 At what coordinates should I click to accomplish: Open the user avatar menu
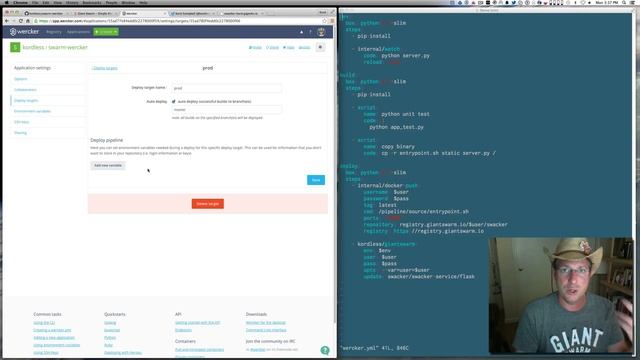point(321,32)
